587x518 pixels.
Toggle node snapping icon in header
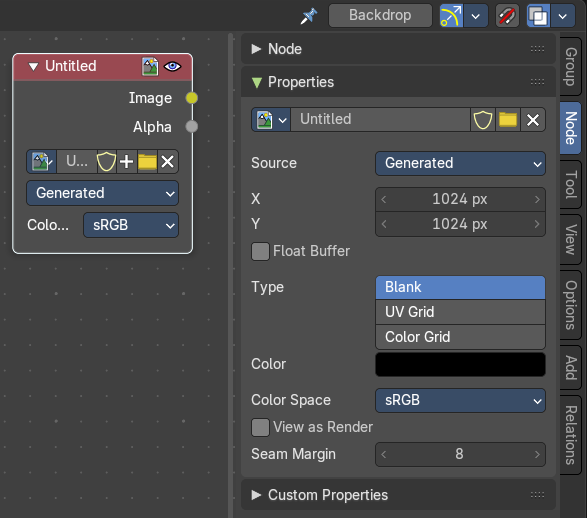pos(451,15)
